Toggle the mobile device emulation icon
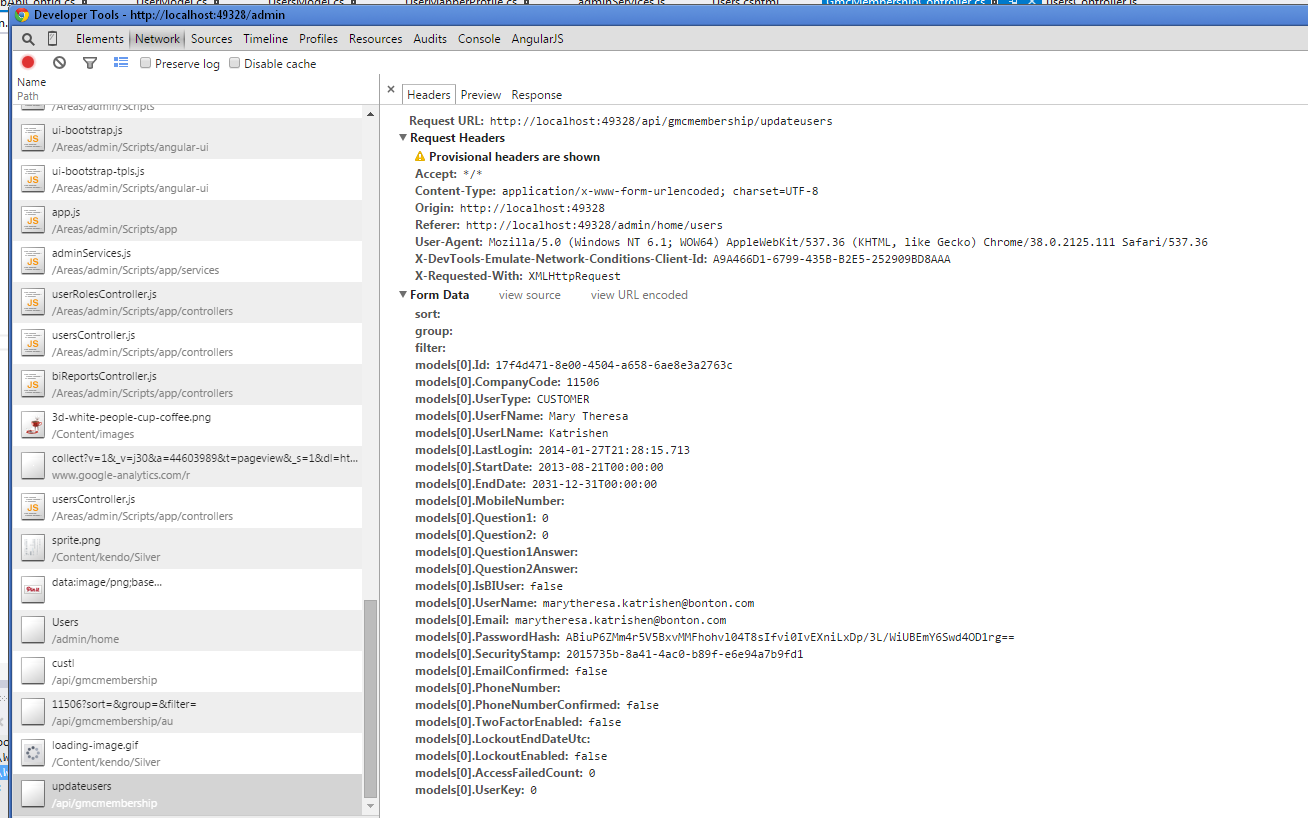The width and height of the screenshot is (1308, 818). pos(53,39)
